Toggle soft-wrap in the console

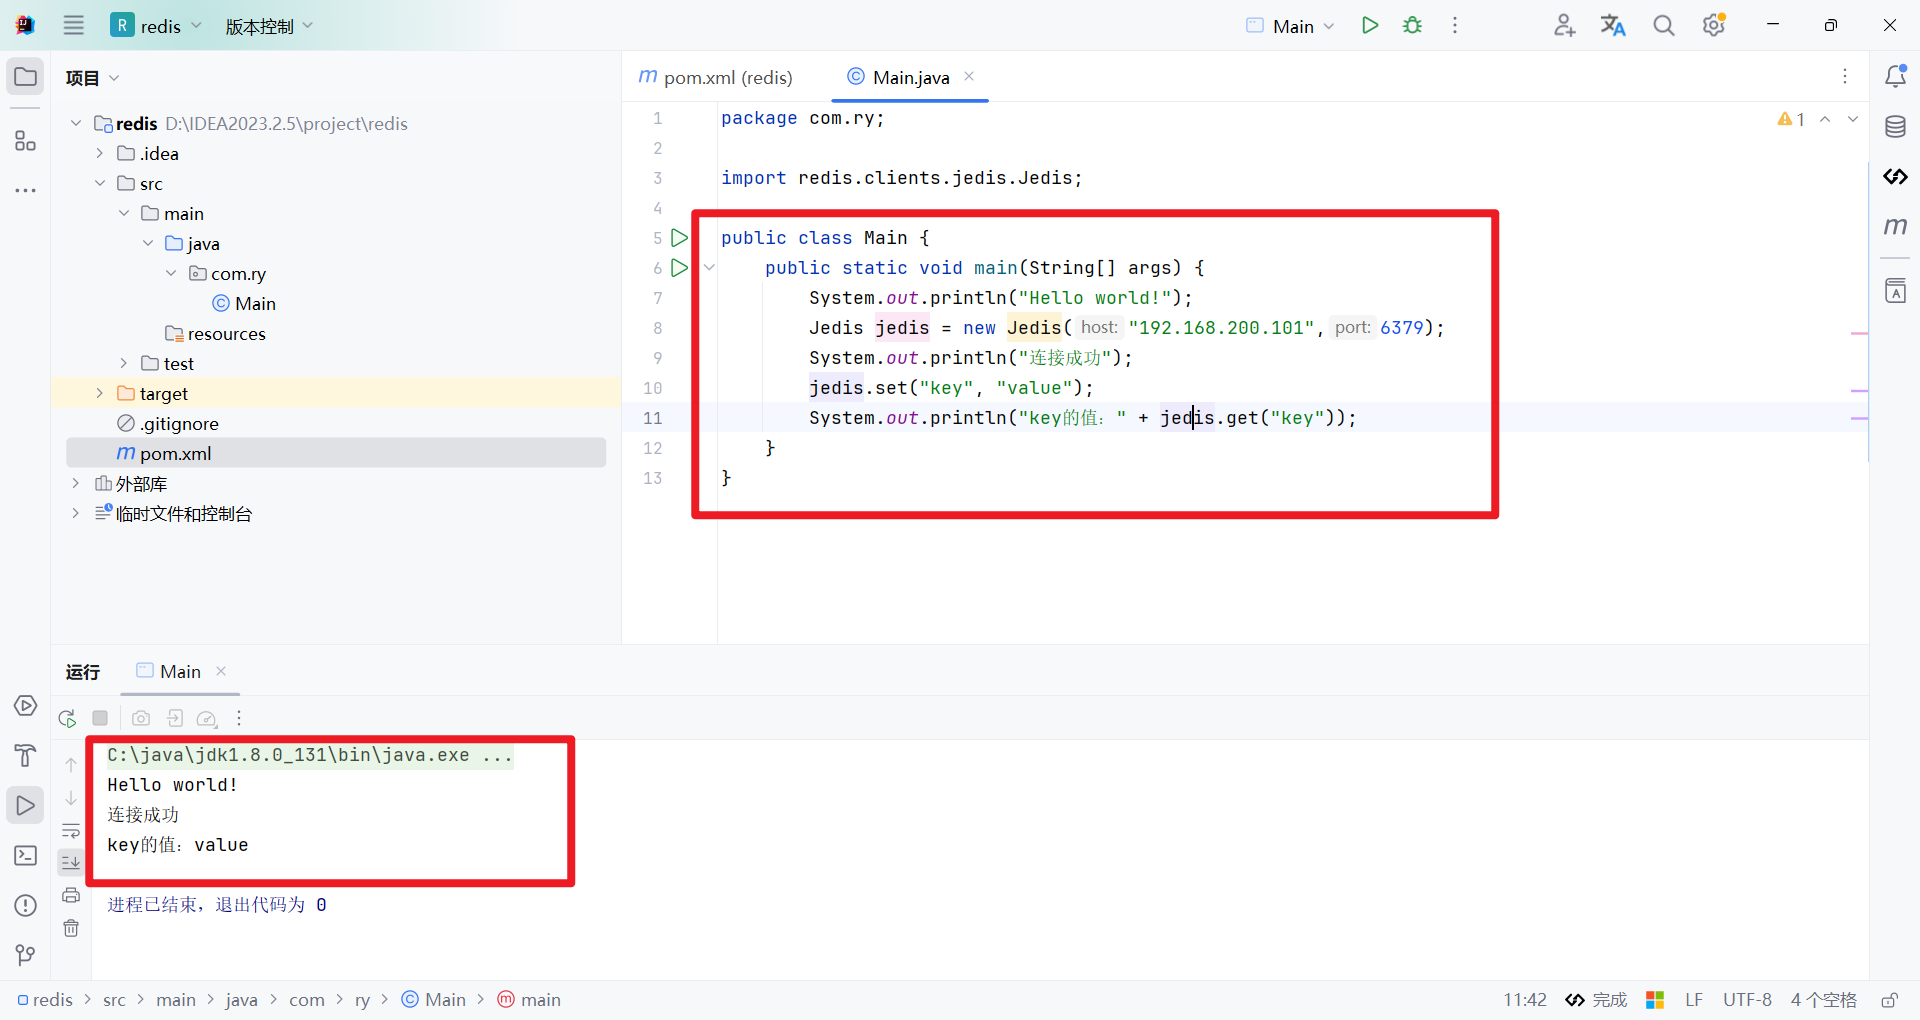coord(71,831)
